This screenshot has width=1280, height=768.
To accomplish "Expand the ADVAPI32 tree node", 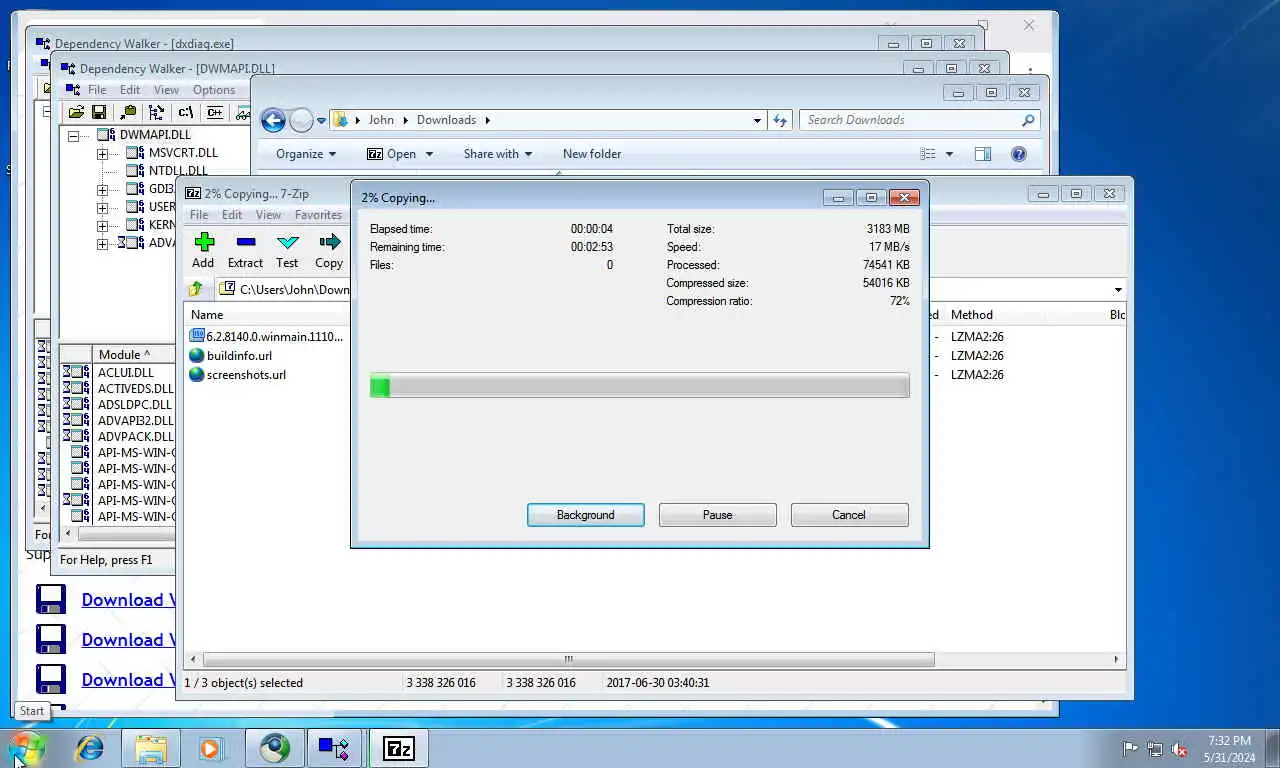I will click(102, 244).
